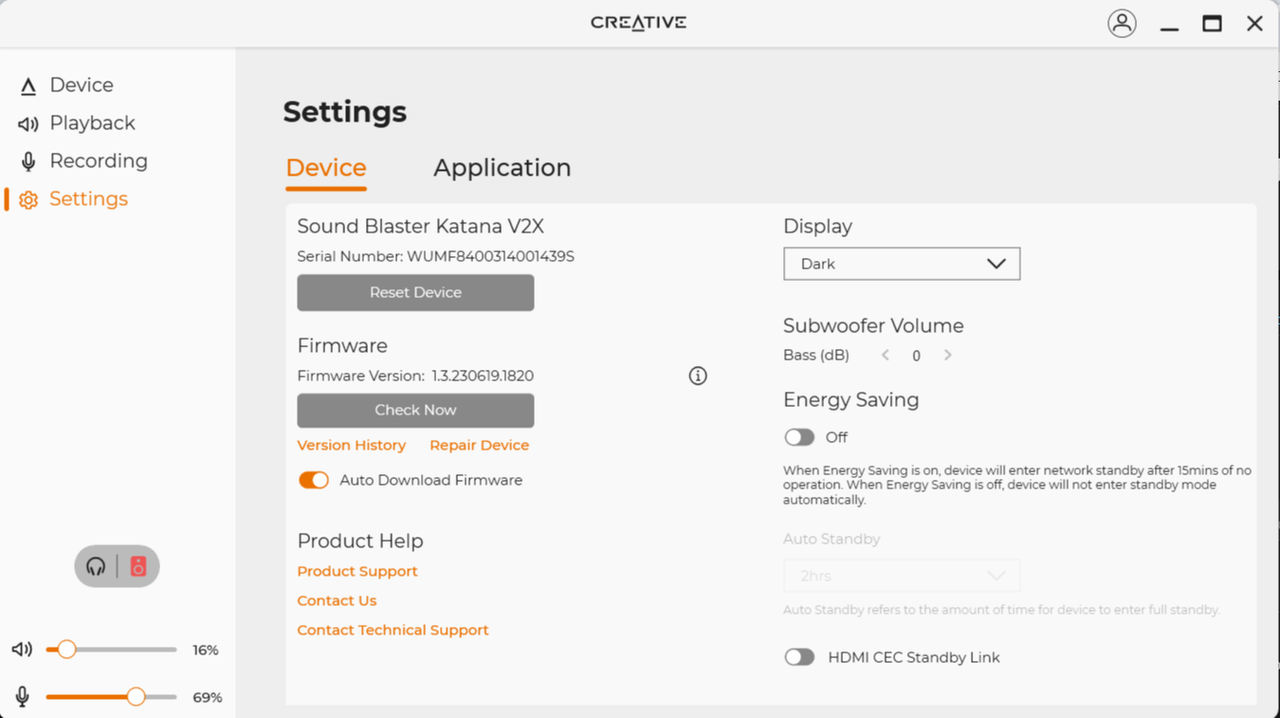
Task: Click the firmware version 1.3.230619.1820 text
Action: click(x=482, y=376)
